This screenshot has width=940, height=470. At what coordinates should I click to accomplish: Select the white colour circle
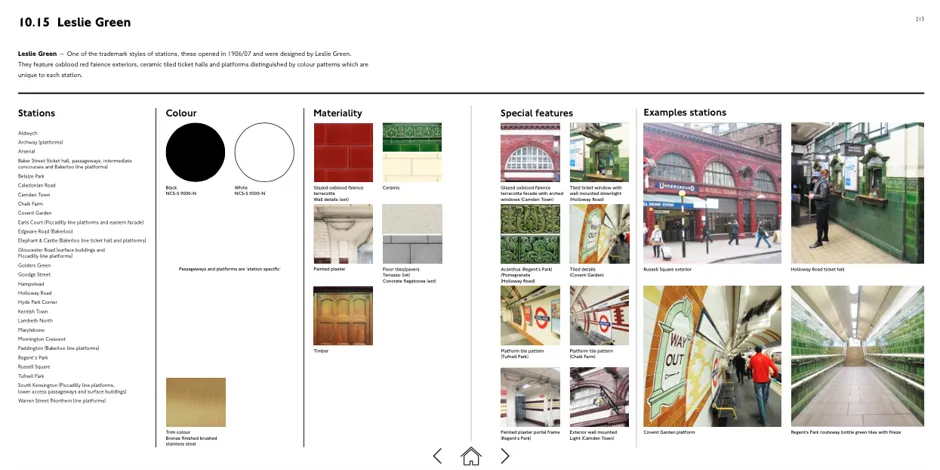(x=264, y=152)
